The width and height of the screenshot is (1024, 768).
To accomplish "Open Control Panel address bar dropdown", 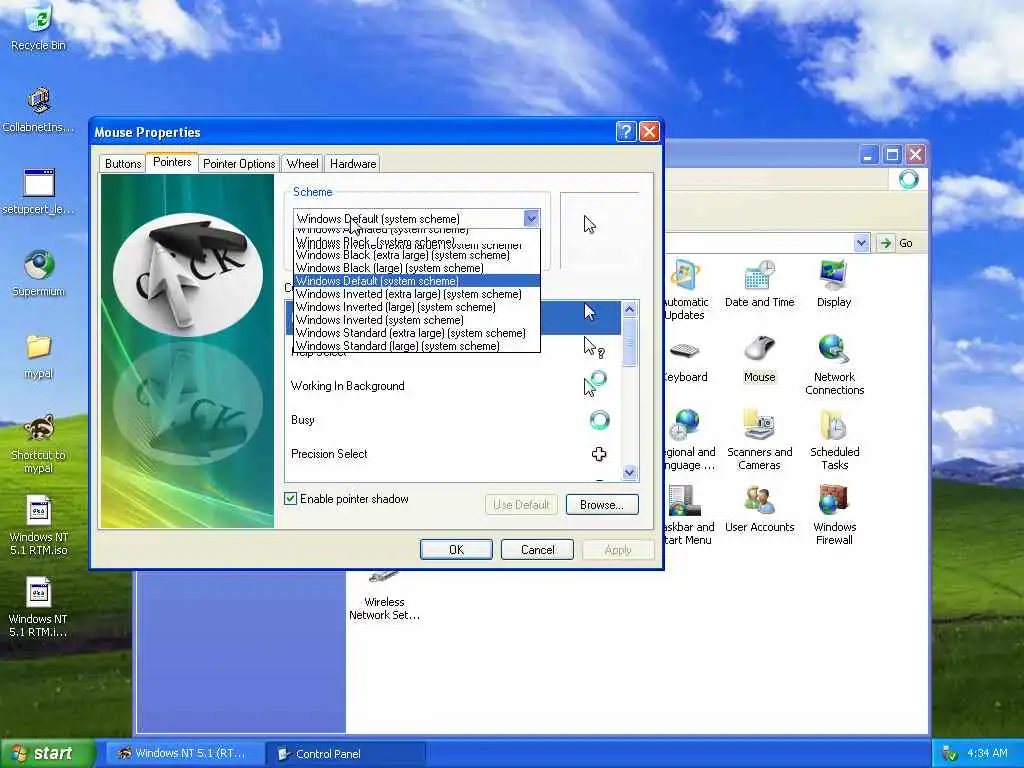I will tap(861, 243).
